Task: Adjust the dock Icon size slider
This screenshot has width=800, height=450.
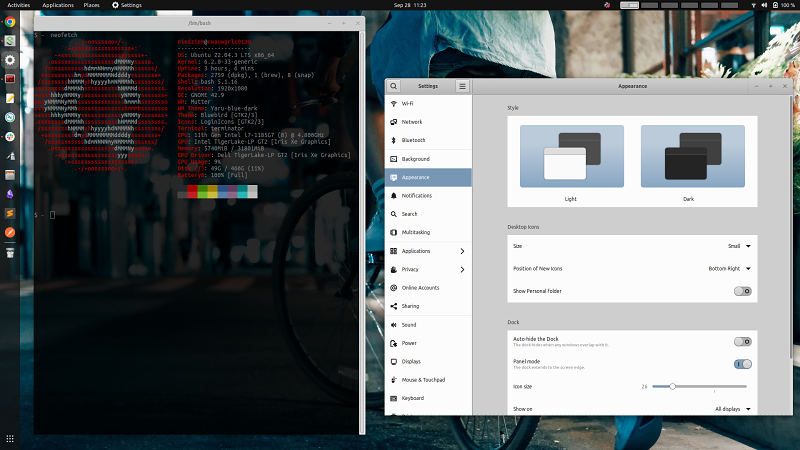Action: coord(673,386)
